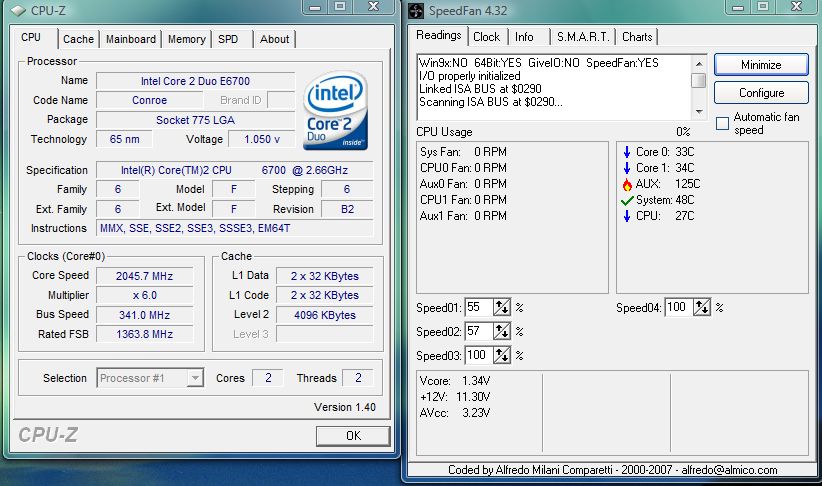This screenshot has width=822, height=486.
Task: Click the Stepping value 6
Action: [347, 189]
